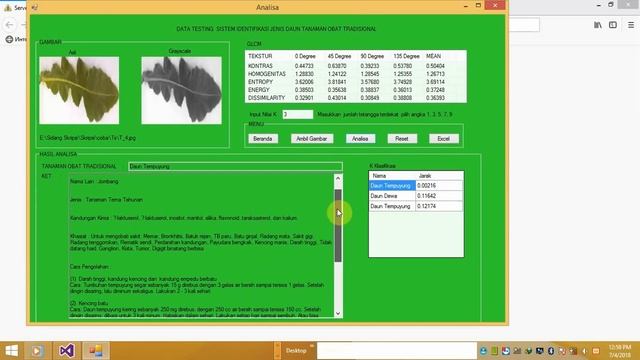Screen dimensions: 640x360
Task: Click the Jarak column header
Action: (425, 176)
